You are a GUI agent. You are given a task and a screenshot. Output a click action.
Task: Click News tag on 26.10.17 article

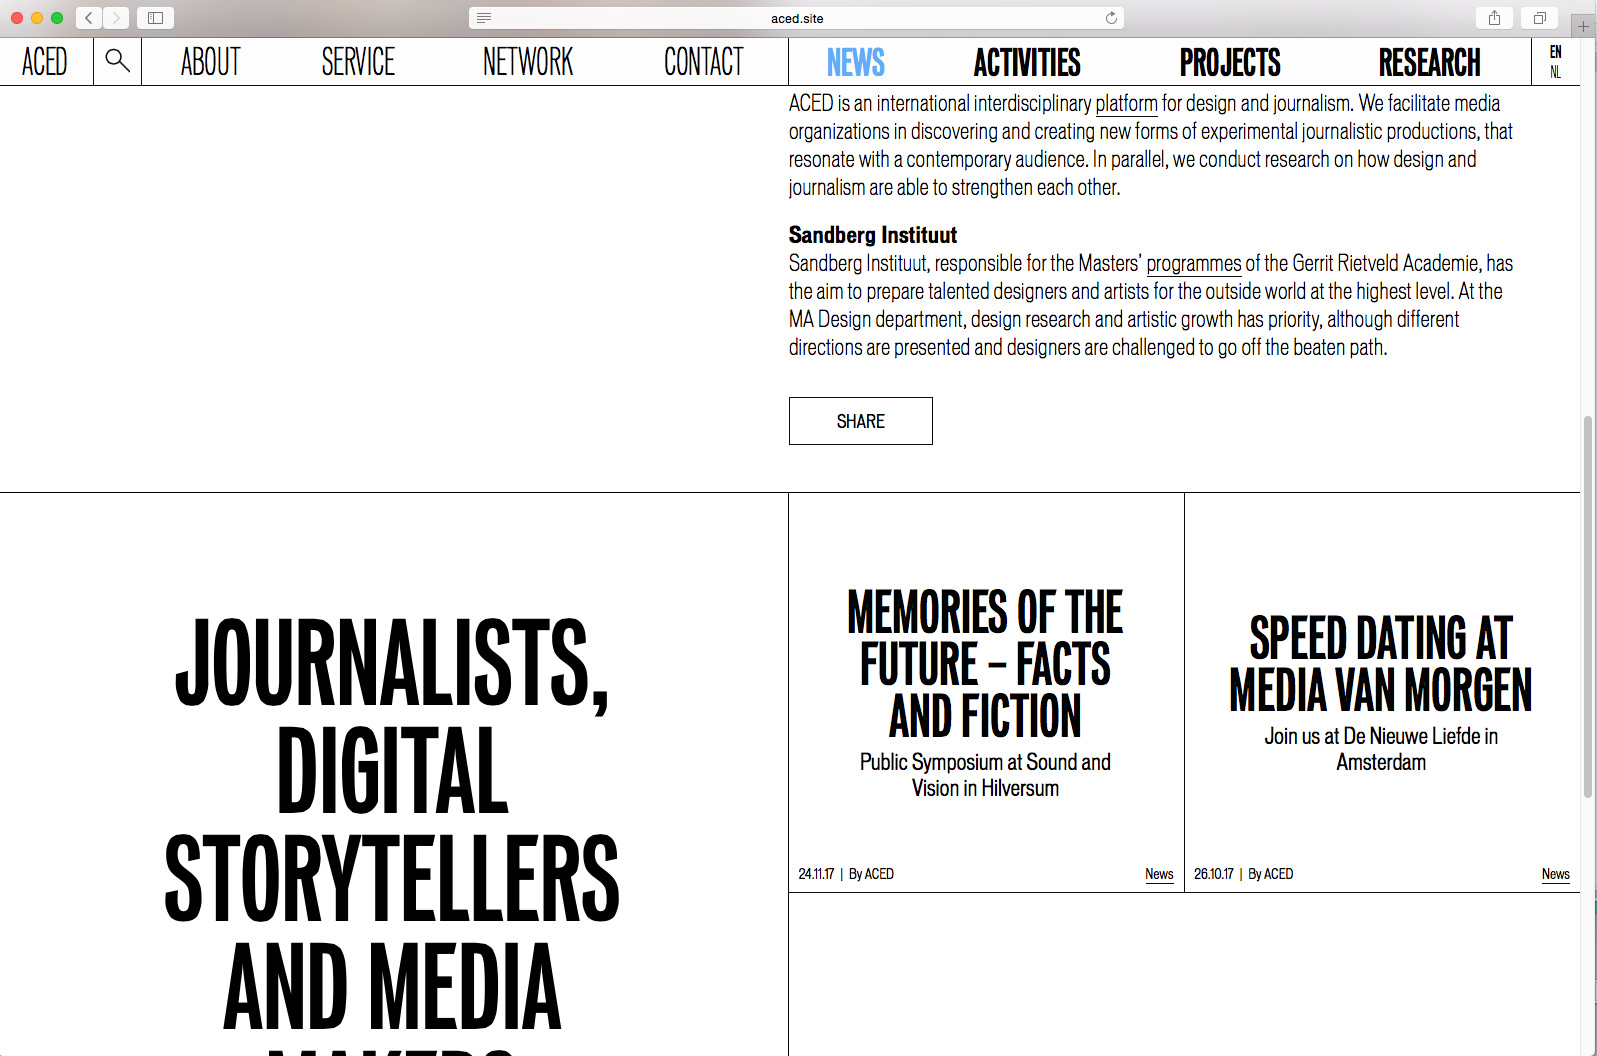pyautogui.click(x=1555, y=874)
